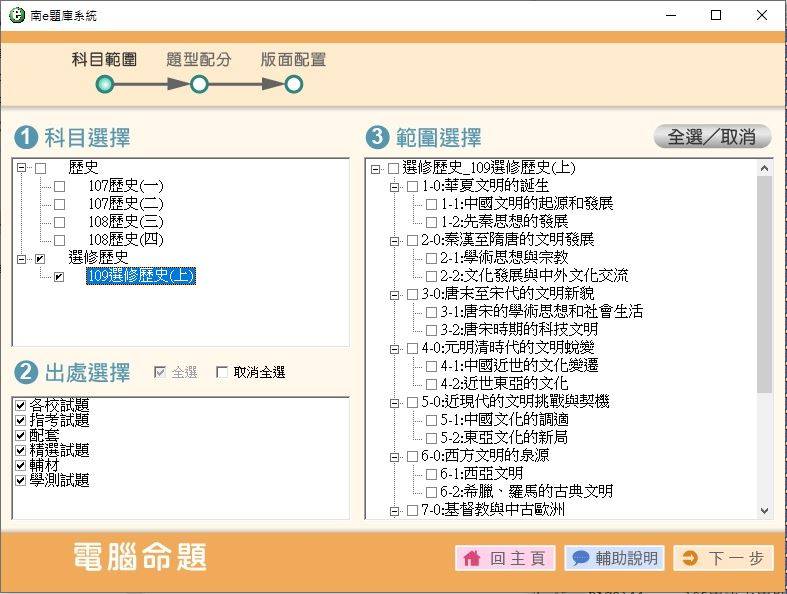Close the 南e題庫系統 window
Screen dimensions: 787x594
point(761,15)
